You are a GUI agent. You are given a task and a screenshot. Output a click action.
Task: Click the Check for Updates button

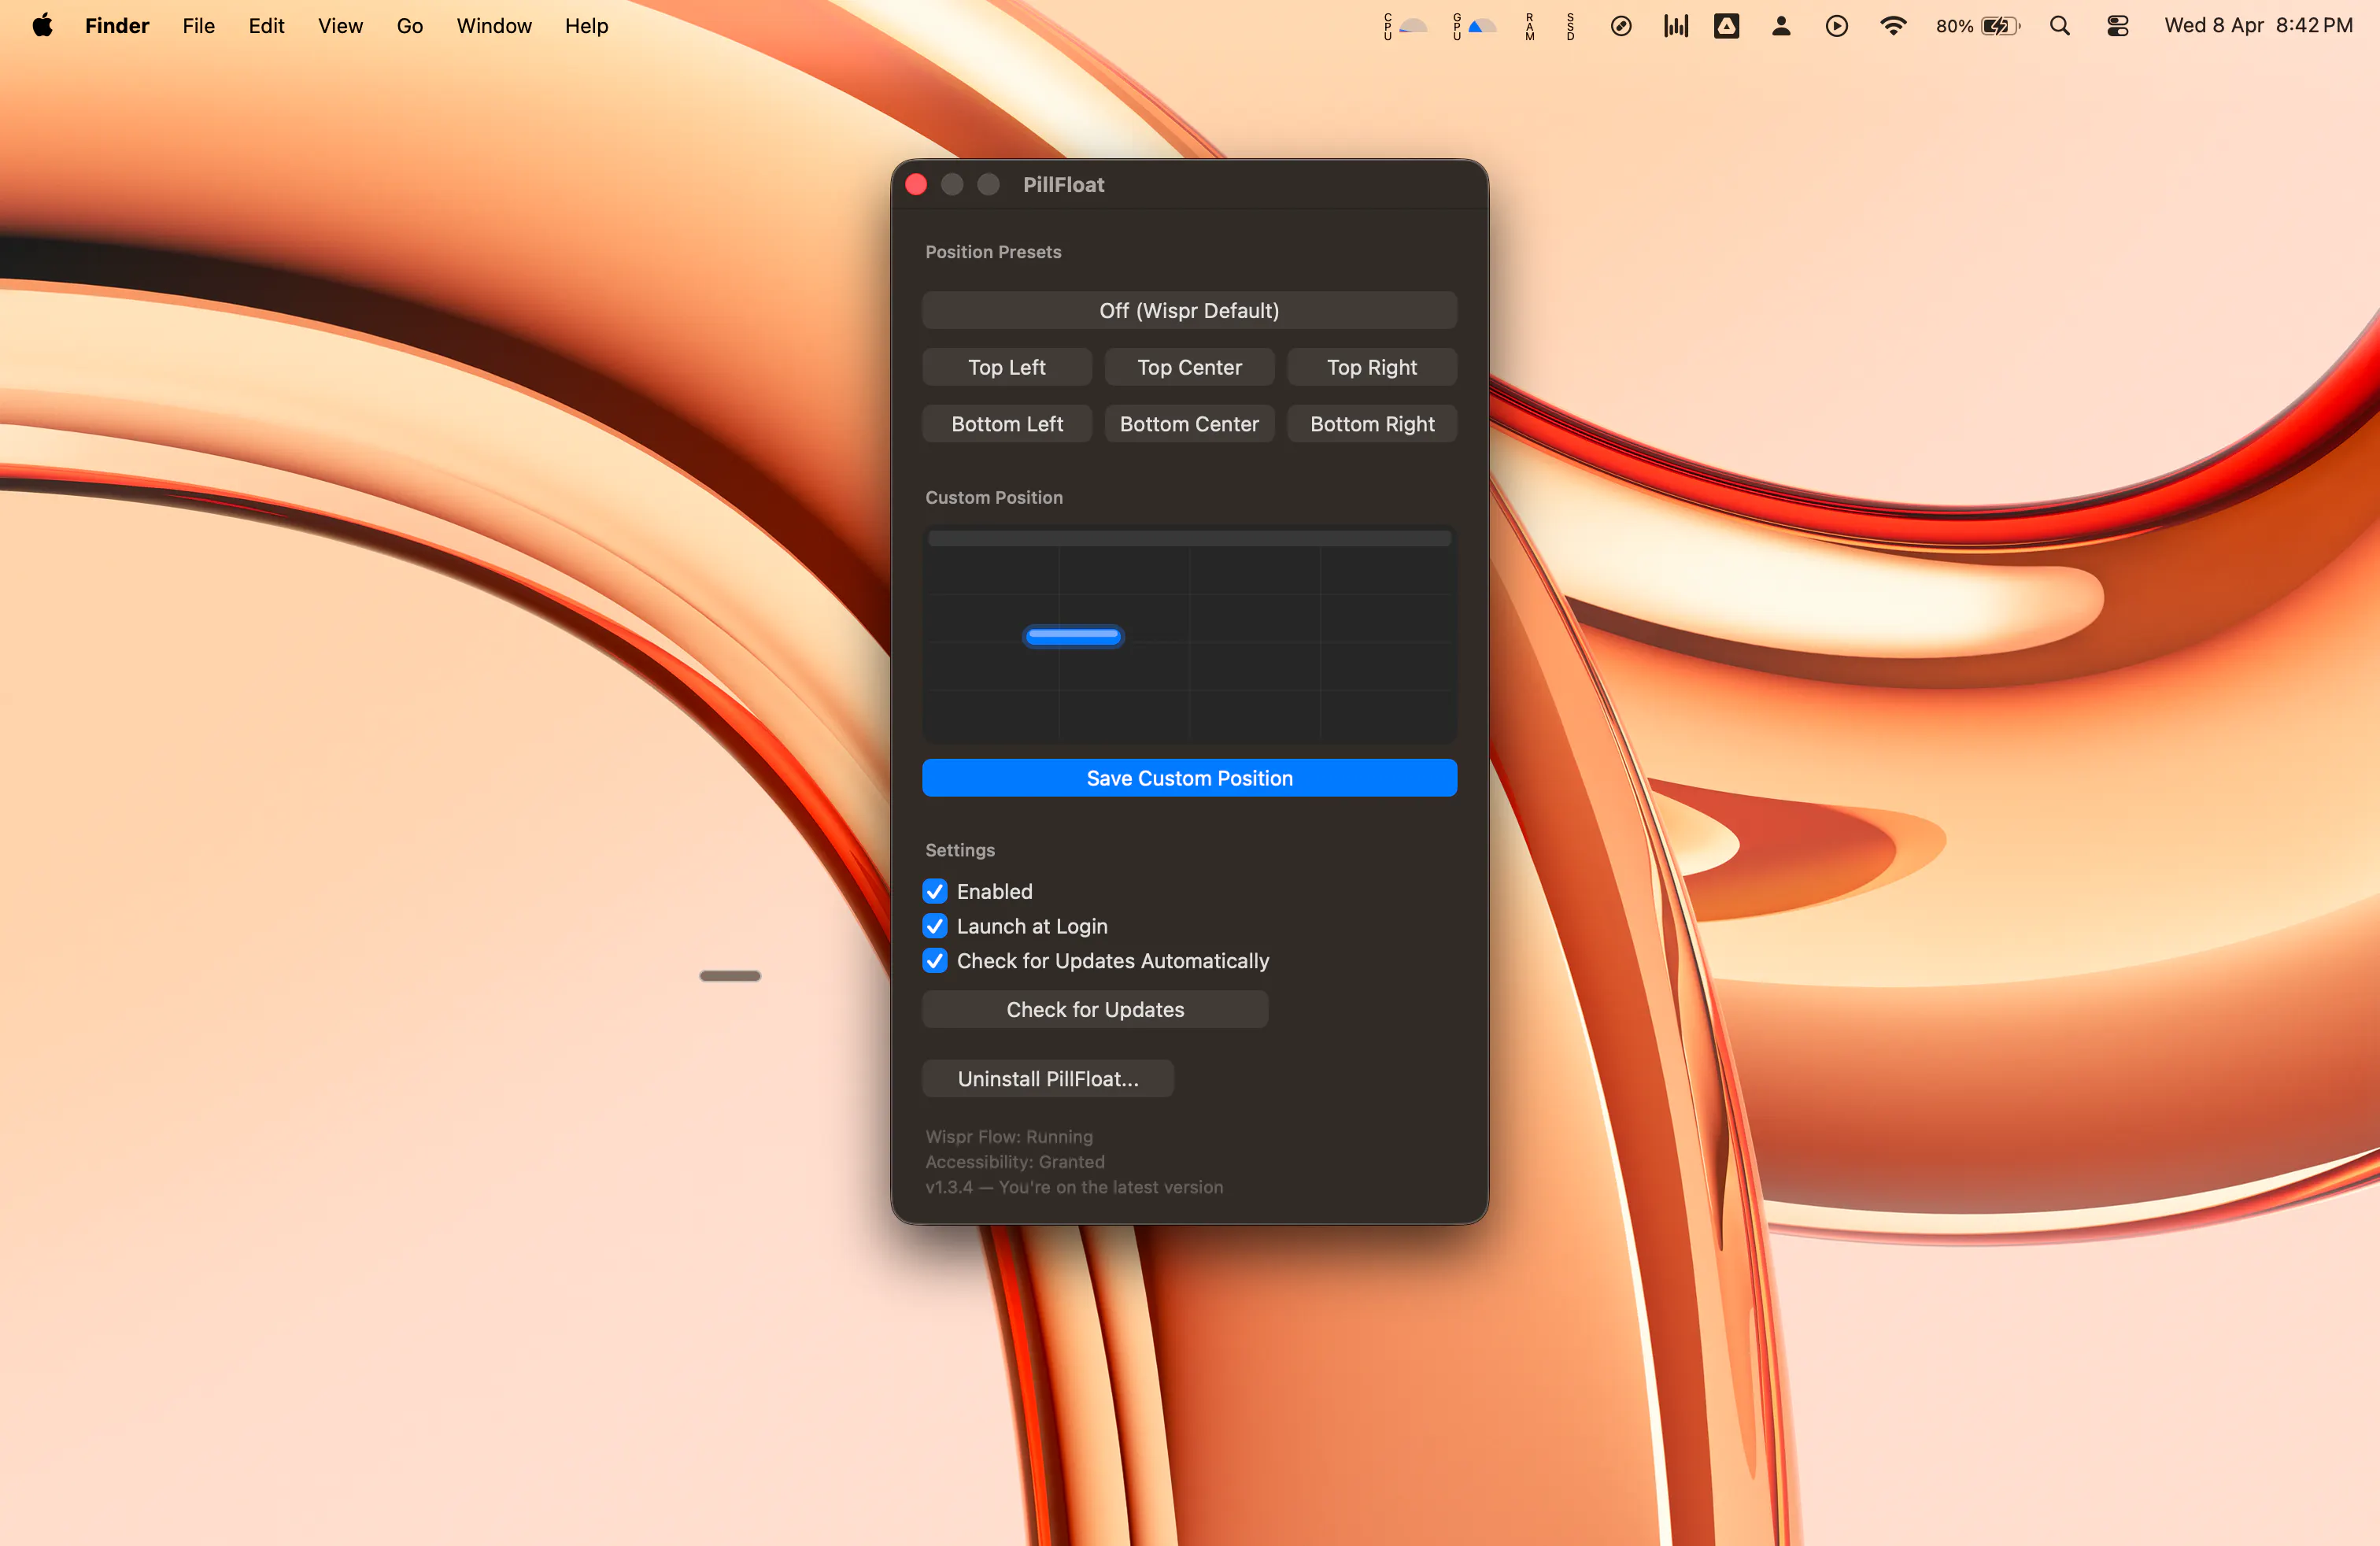pos(1095,1010)
